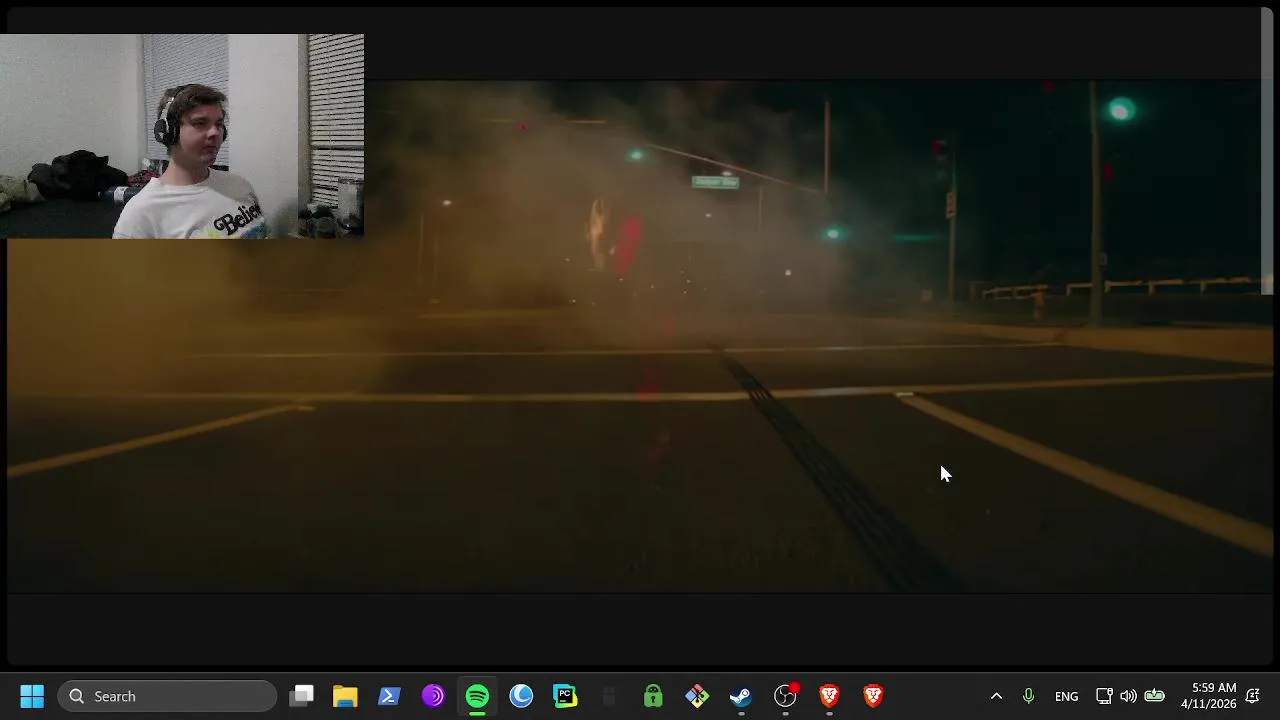
Task: Launch File Explorer from the taskbar
Action: click(345, 696)
